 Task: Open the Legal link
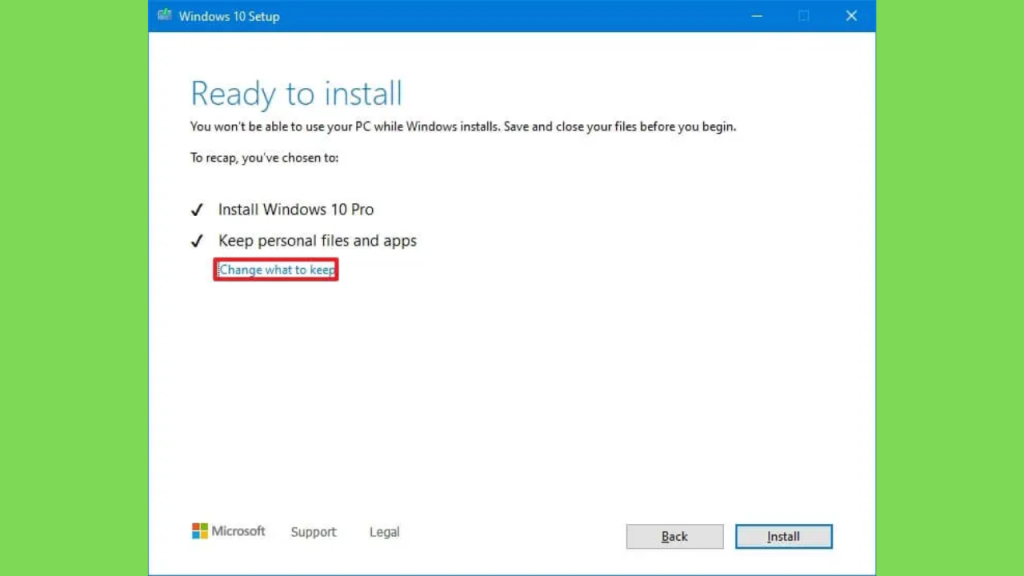384,532
